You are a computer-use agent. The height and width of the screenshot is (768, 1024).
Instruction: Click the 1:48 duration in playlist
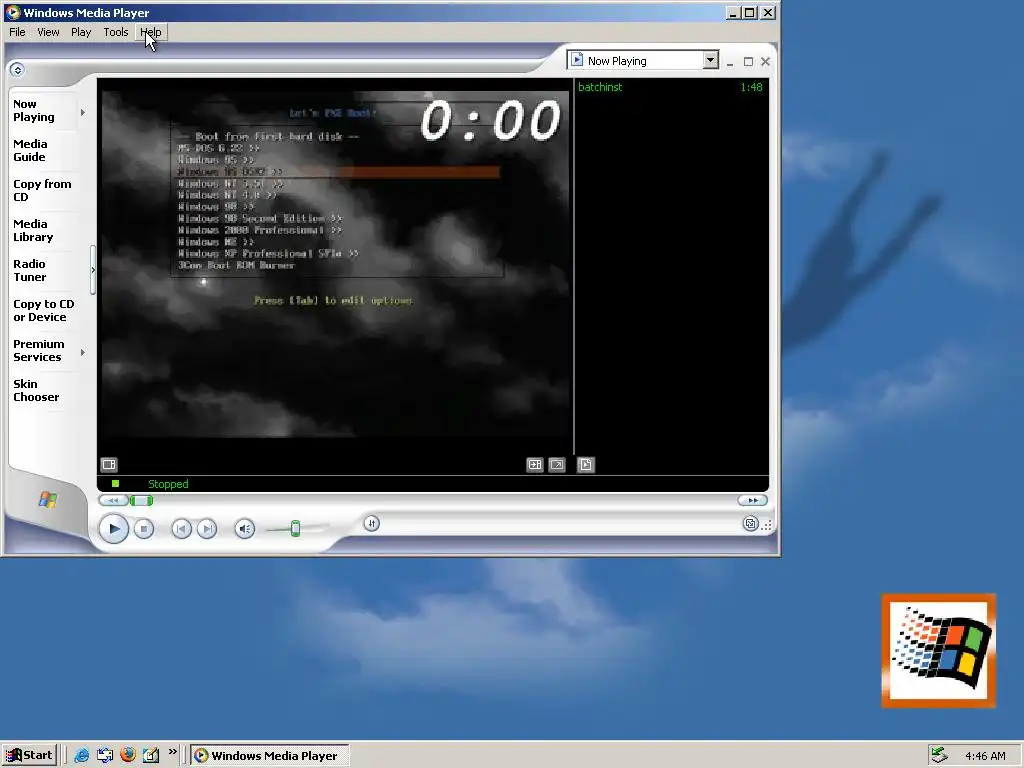tap(751, 87)
